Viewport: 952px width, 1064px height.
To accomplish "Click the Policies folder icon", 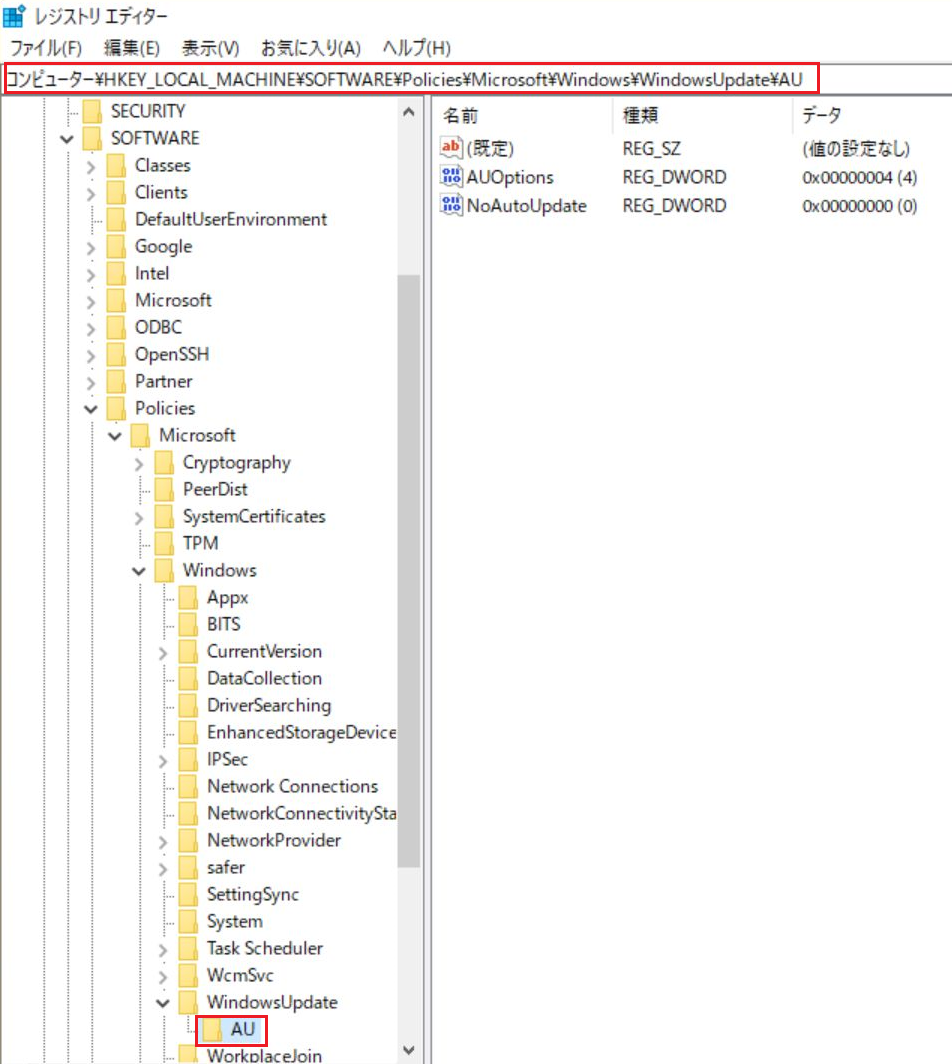I will coord(117,408).
